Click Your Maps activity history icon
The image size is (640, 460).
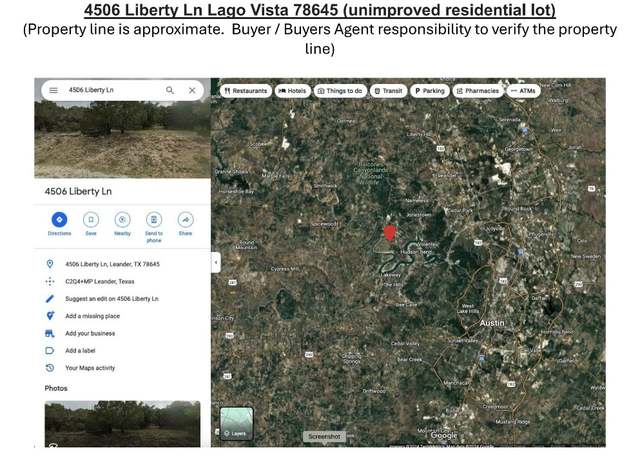[x=50, y=368]
